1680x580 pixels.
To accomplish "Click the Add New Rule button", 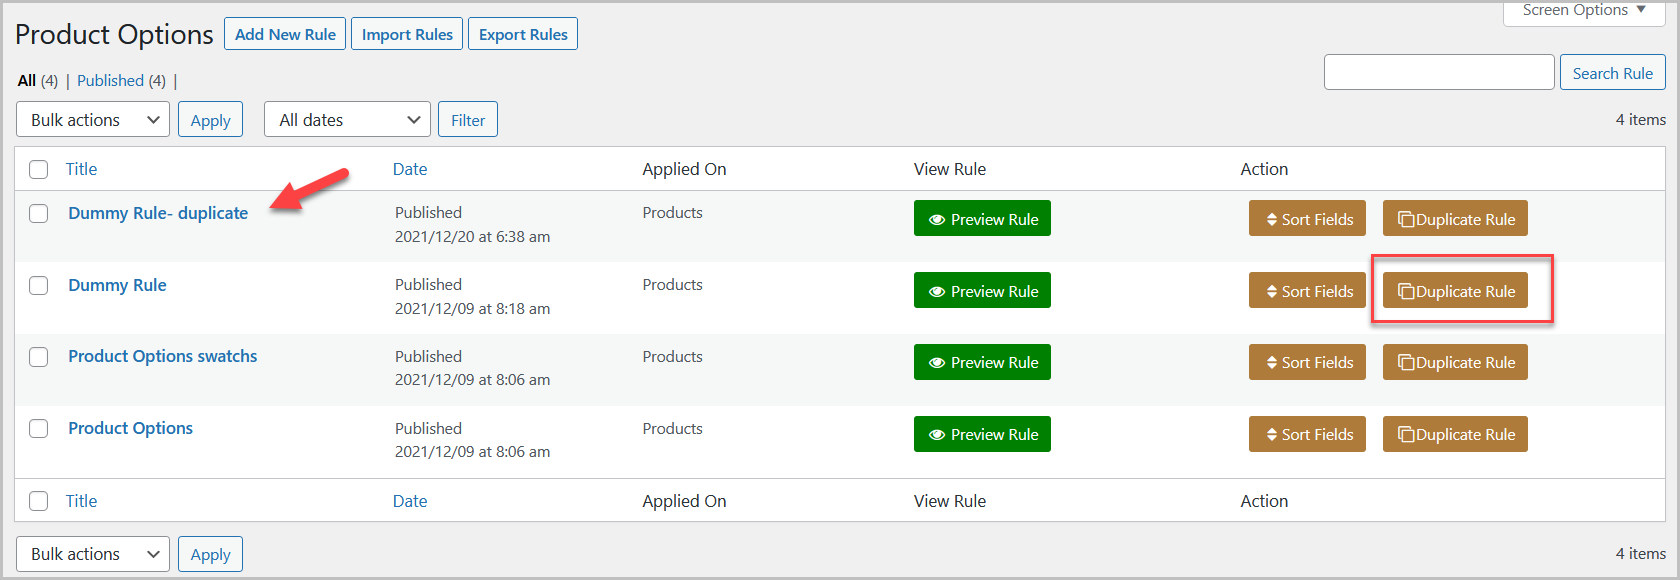I will tap(285, 34).
